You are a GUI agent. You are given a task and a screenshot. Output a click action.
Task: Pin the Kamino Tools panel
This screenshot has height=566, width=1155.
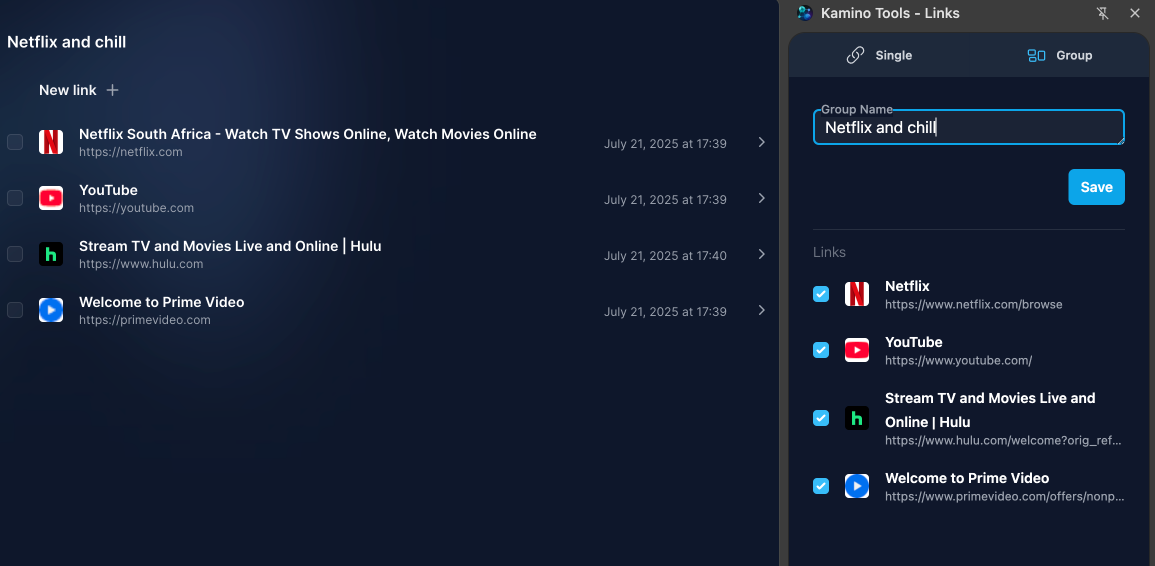tap(1103, 13)
